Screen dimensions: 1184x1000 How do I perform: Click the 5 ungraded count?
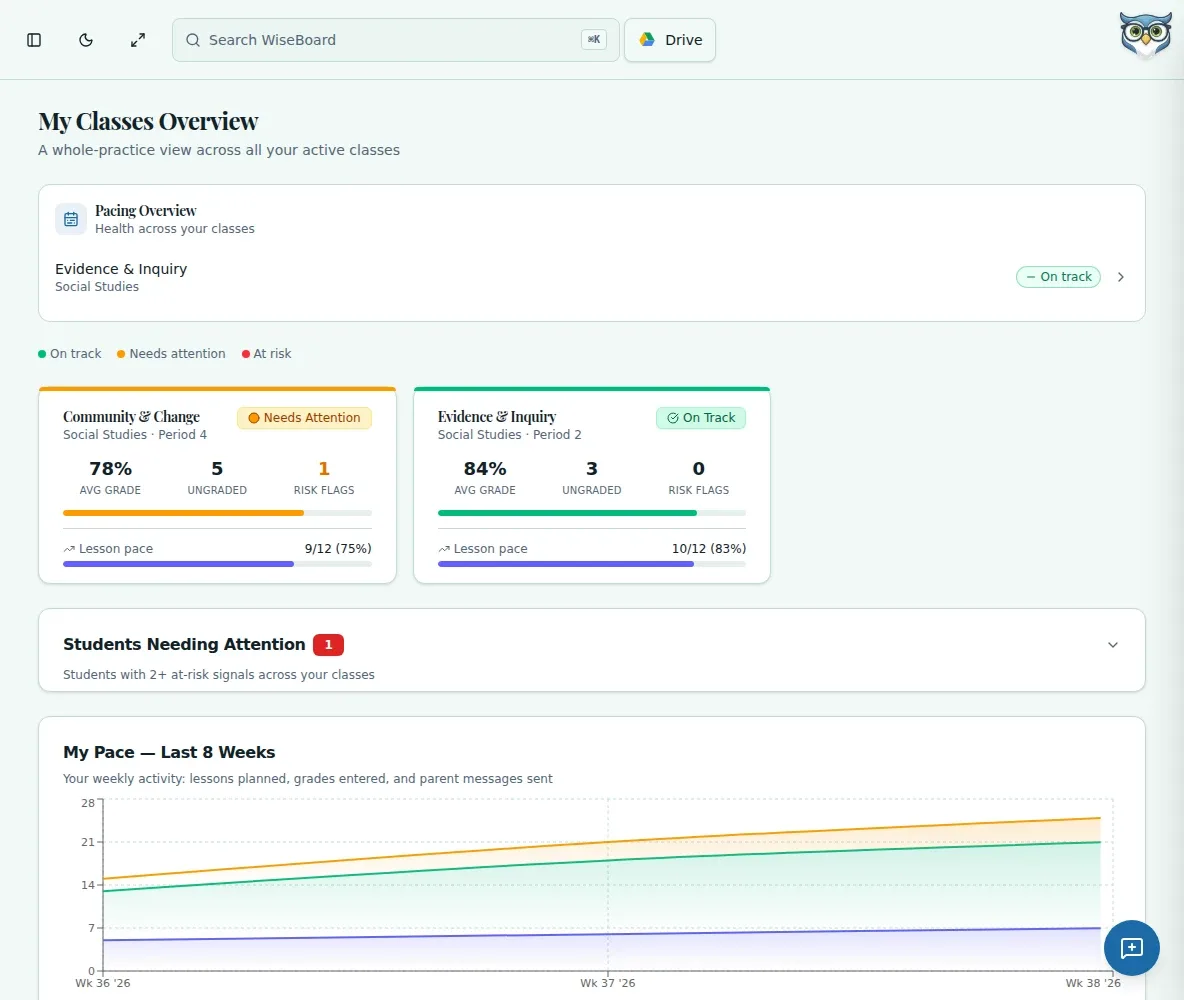pos(217,469)
